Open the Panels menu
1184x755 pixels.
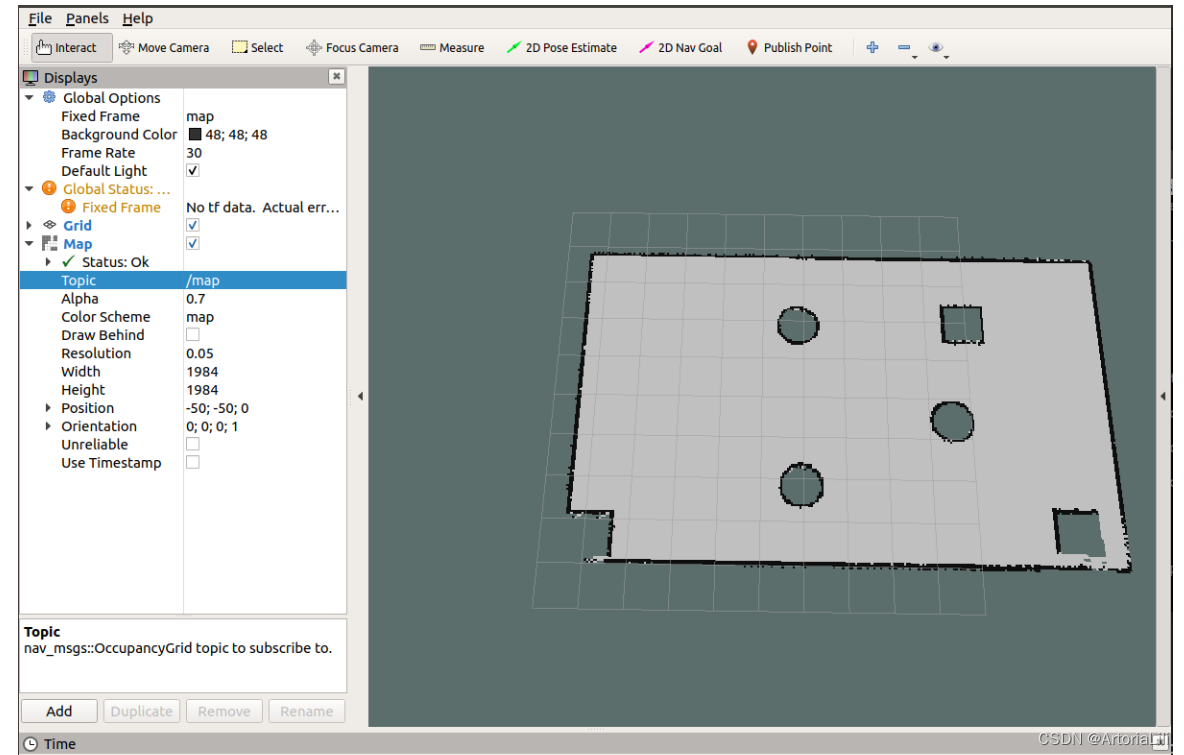click(87, 18)
